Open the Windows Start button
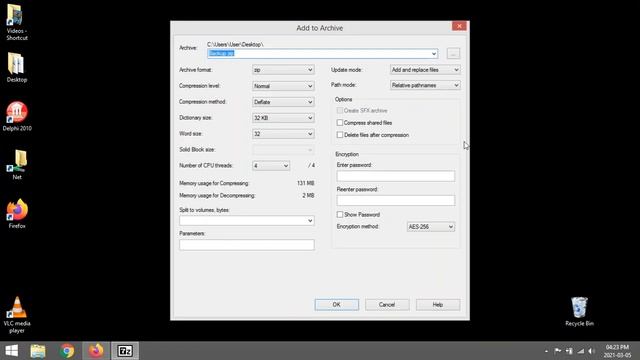 point(12,351)
